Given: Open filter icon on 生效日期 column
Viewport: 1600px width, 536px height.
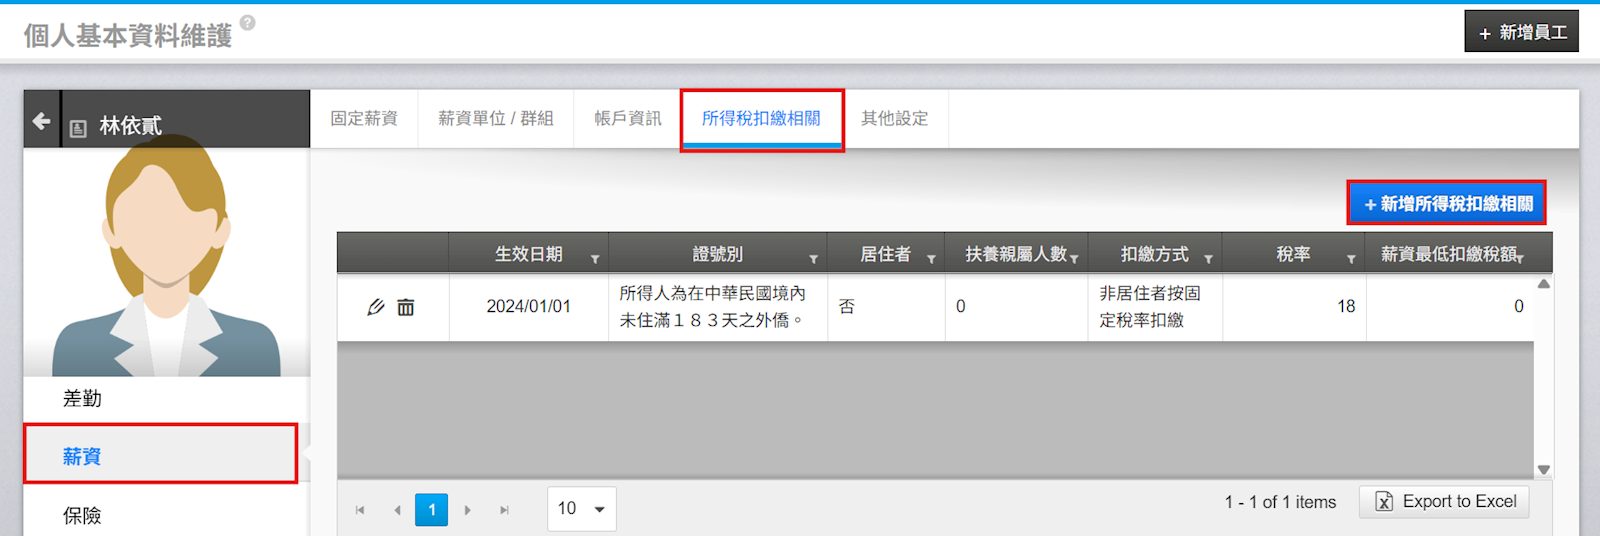Looking at the screenshot, I should click(x=595, y=259).
